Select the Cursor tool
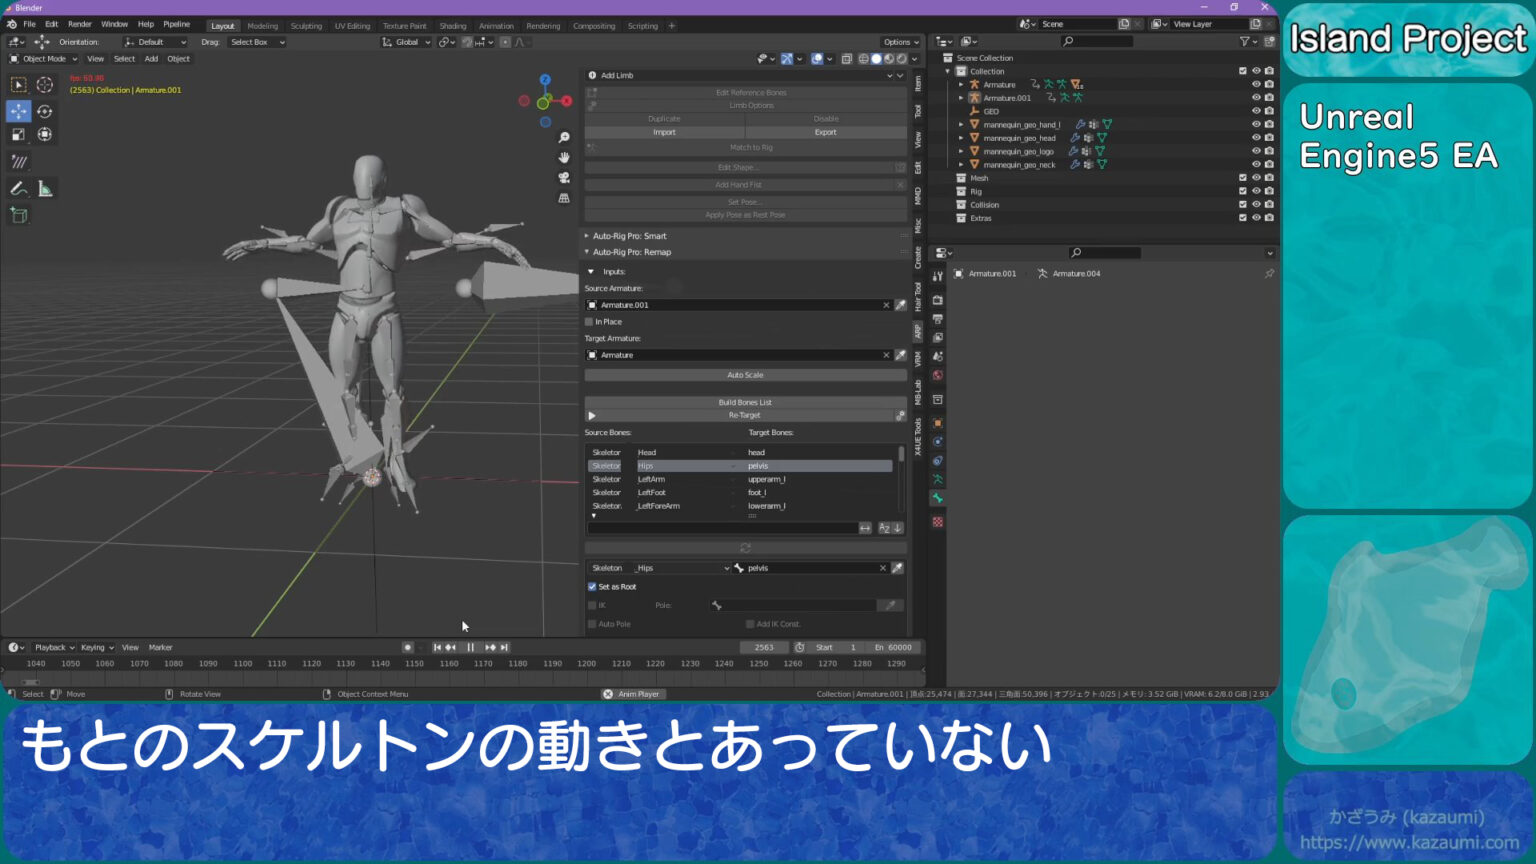This screenshot has width=1536, height=864. tap(44, 86)
